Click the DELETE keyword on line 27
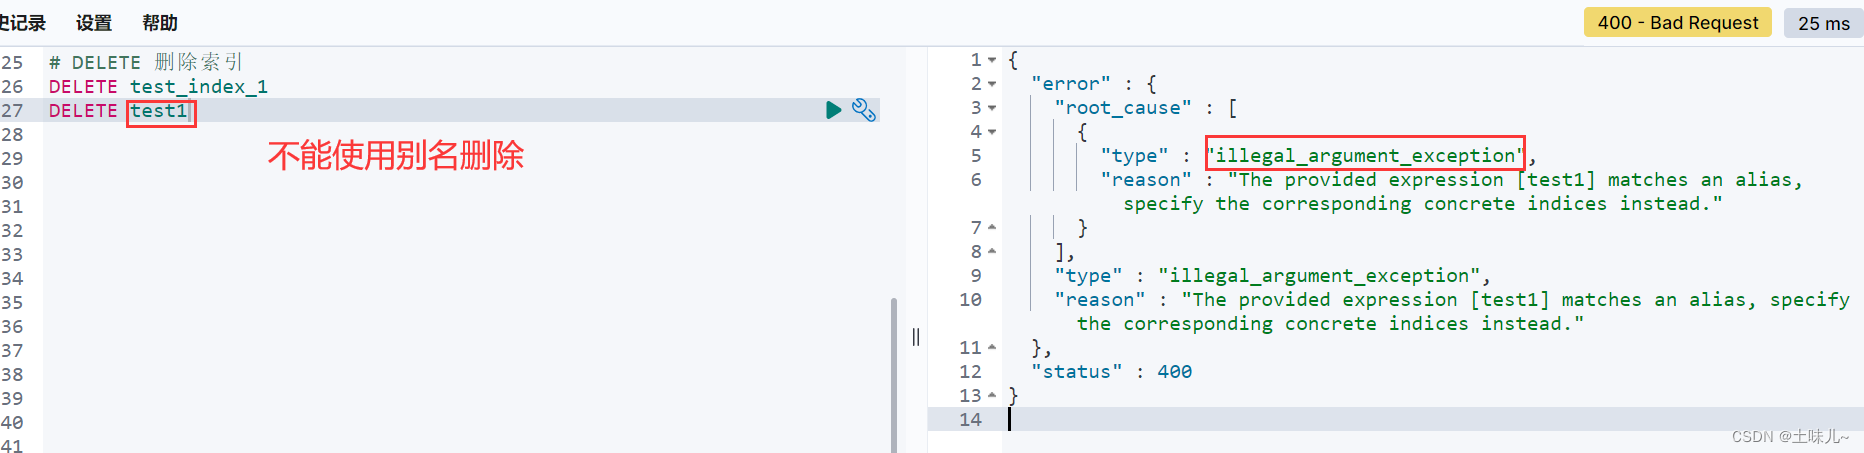 (x=83, y=110)
